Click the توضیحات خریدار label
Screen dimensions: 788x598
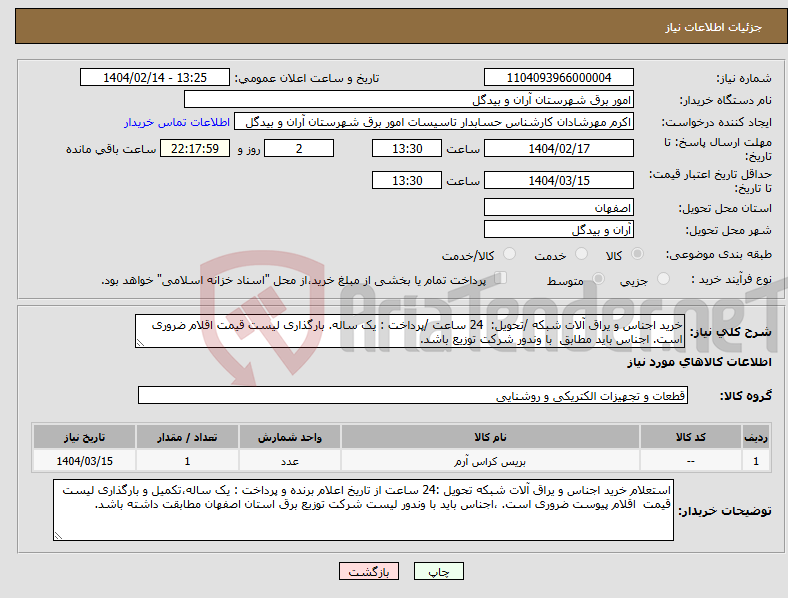[725, 511]
